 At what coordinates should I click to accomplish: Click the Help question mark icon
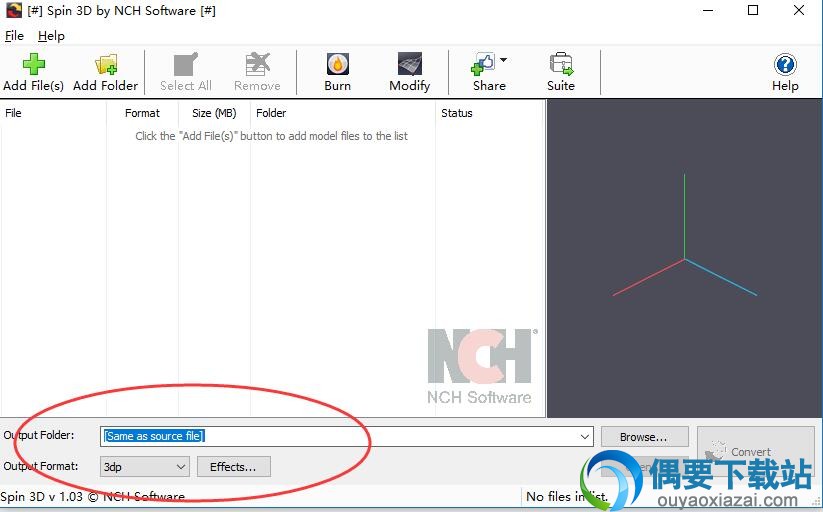coord(785,65)
